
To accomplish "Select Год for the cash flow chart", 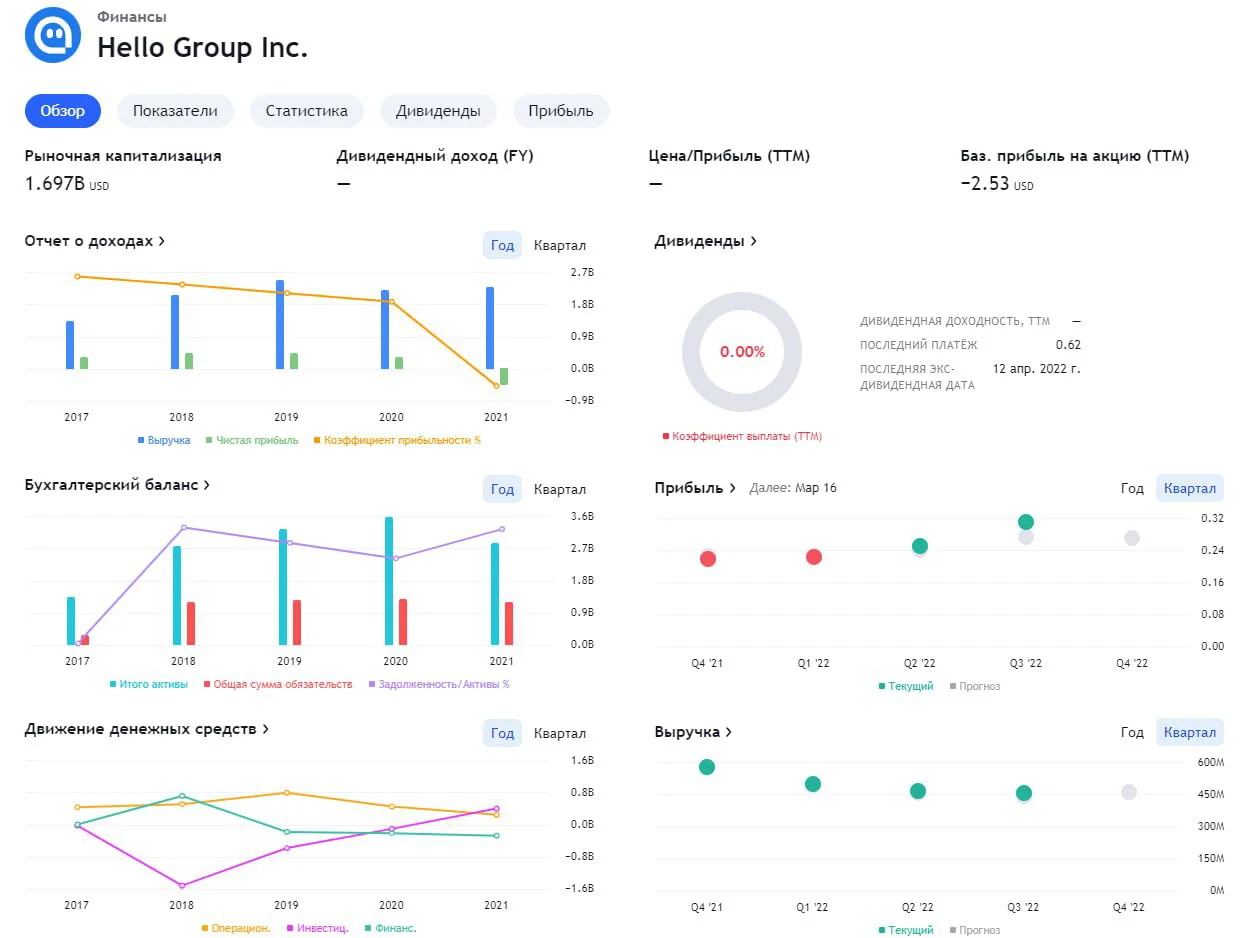I will [x=503, y=733].
